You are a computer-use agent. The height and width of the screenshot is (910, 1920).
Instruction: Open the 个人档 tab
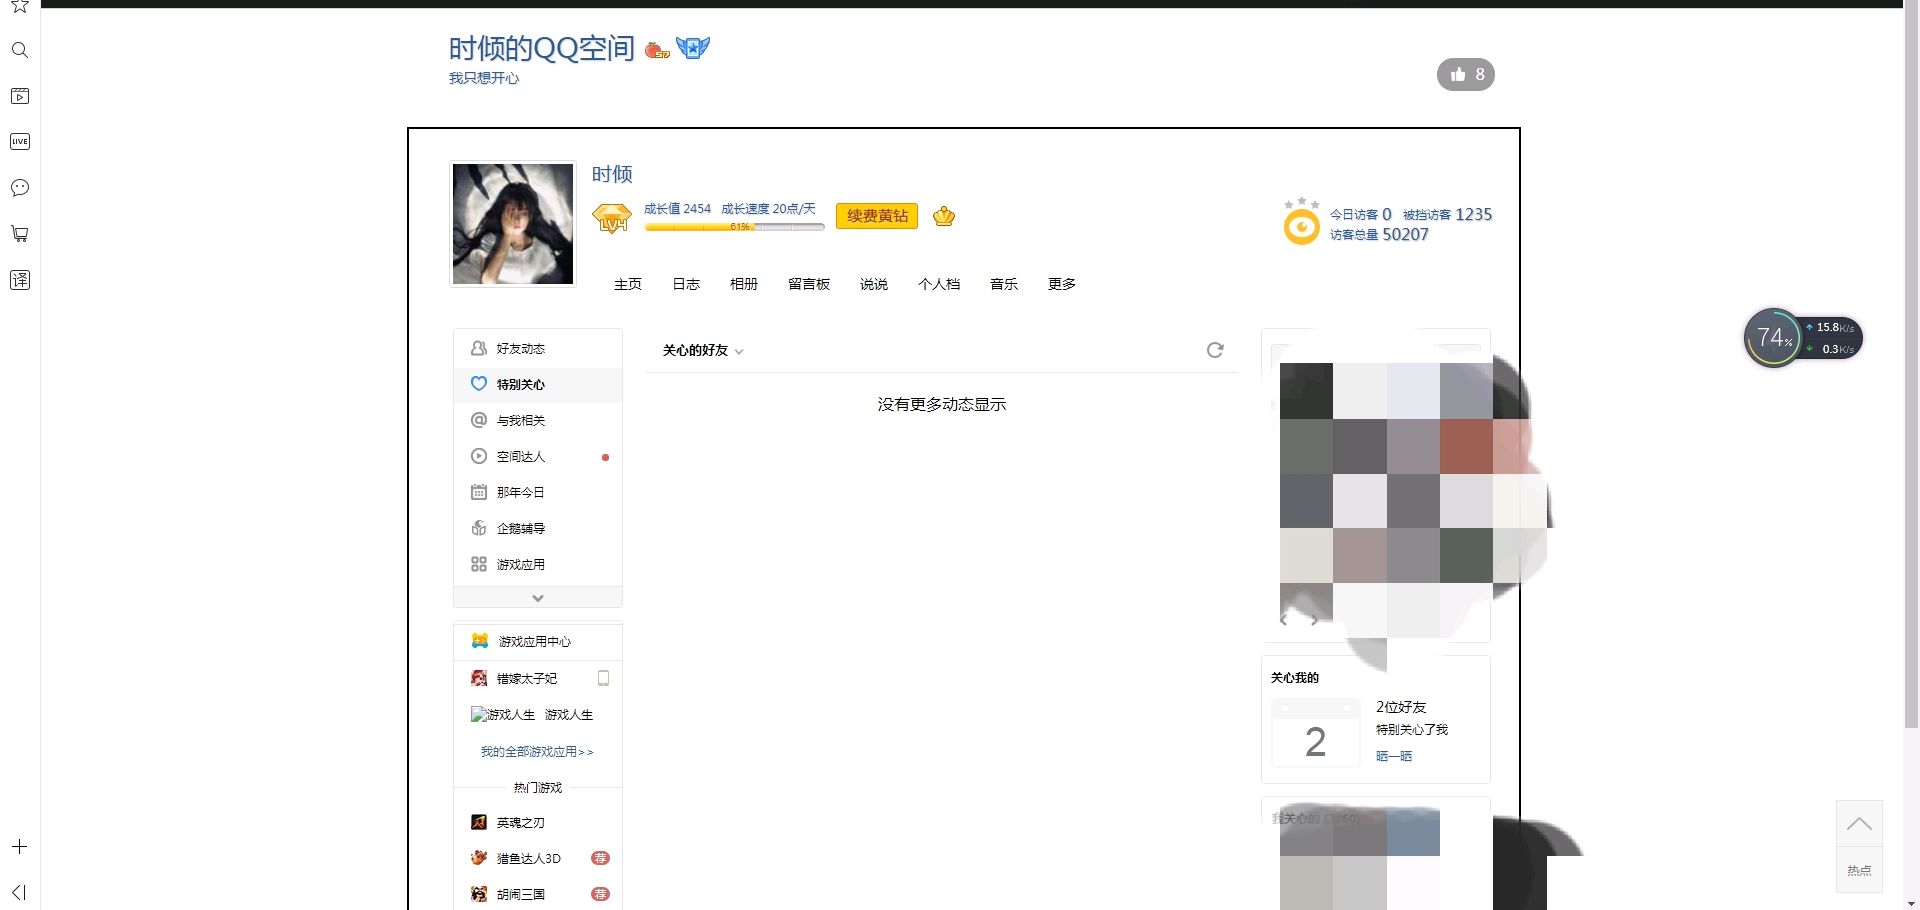(x=939, y=284)
